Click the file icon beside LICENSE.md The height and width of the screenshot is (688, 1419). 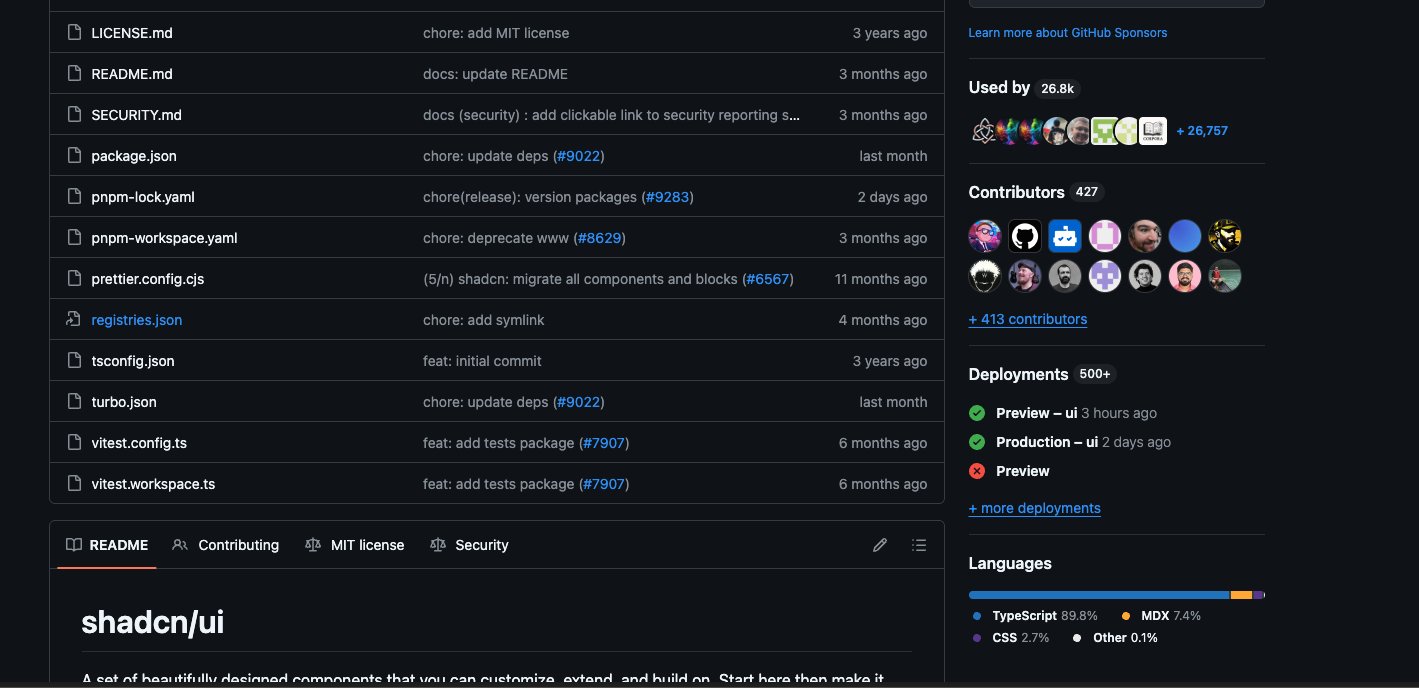(73, 33)
